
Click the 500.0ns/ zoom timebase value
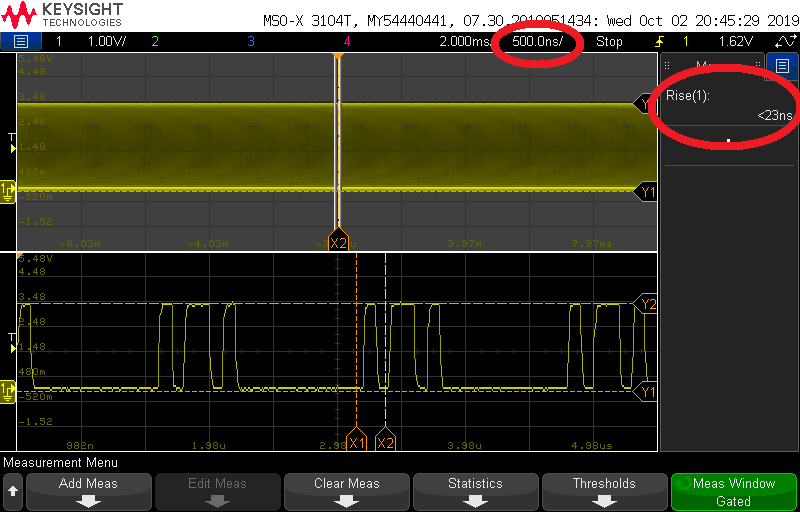[540, 42]
